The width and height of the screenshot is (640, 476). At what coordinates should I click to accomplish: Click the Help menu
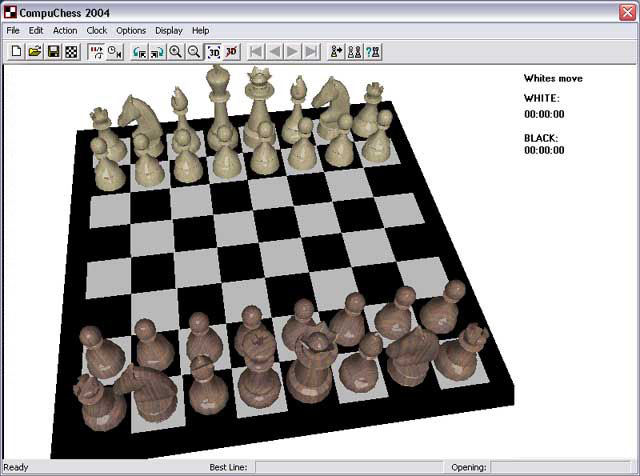201,31
